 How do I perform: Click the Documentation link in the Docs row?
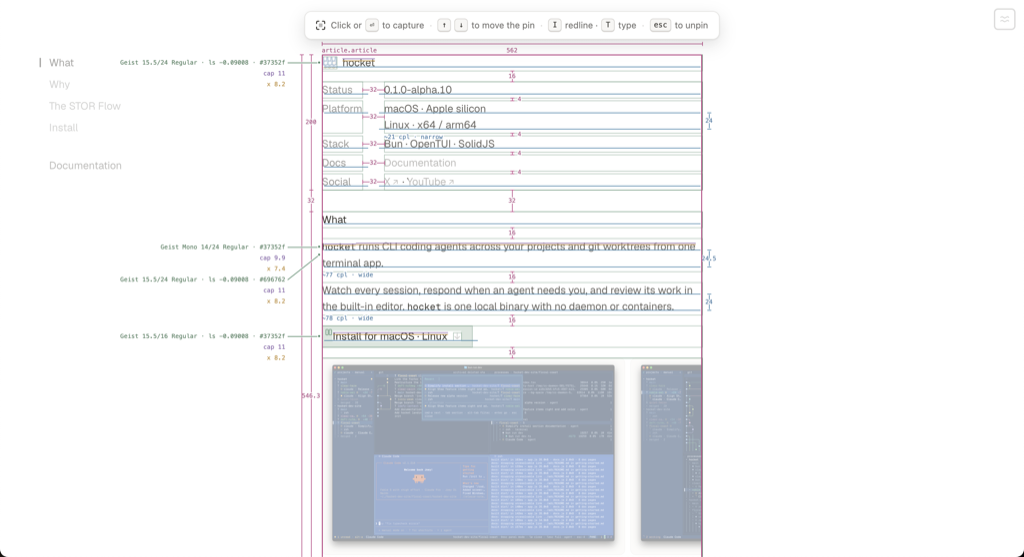point(420,163)
